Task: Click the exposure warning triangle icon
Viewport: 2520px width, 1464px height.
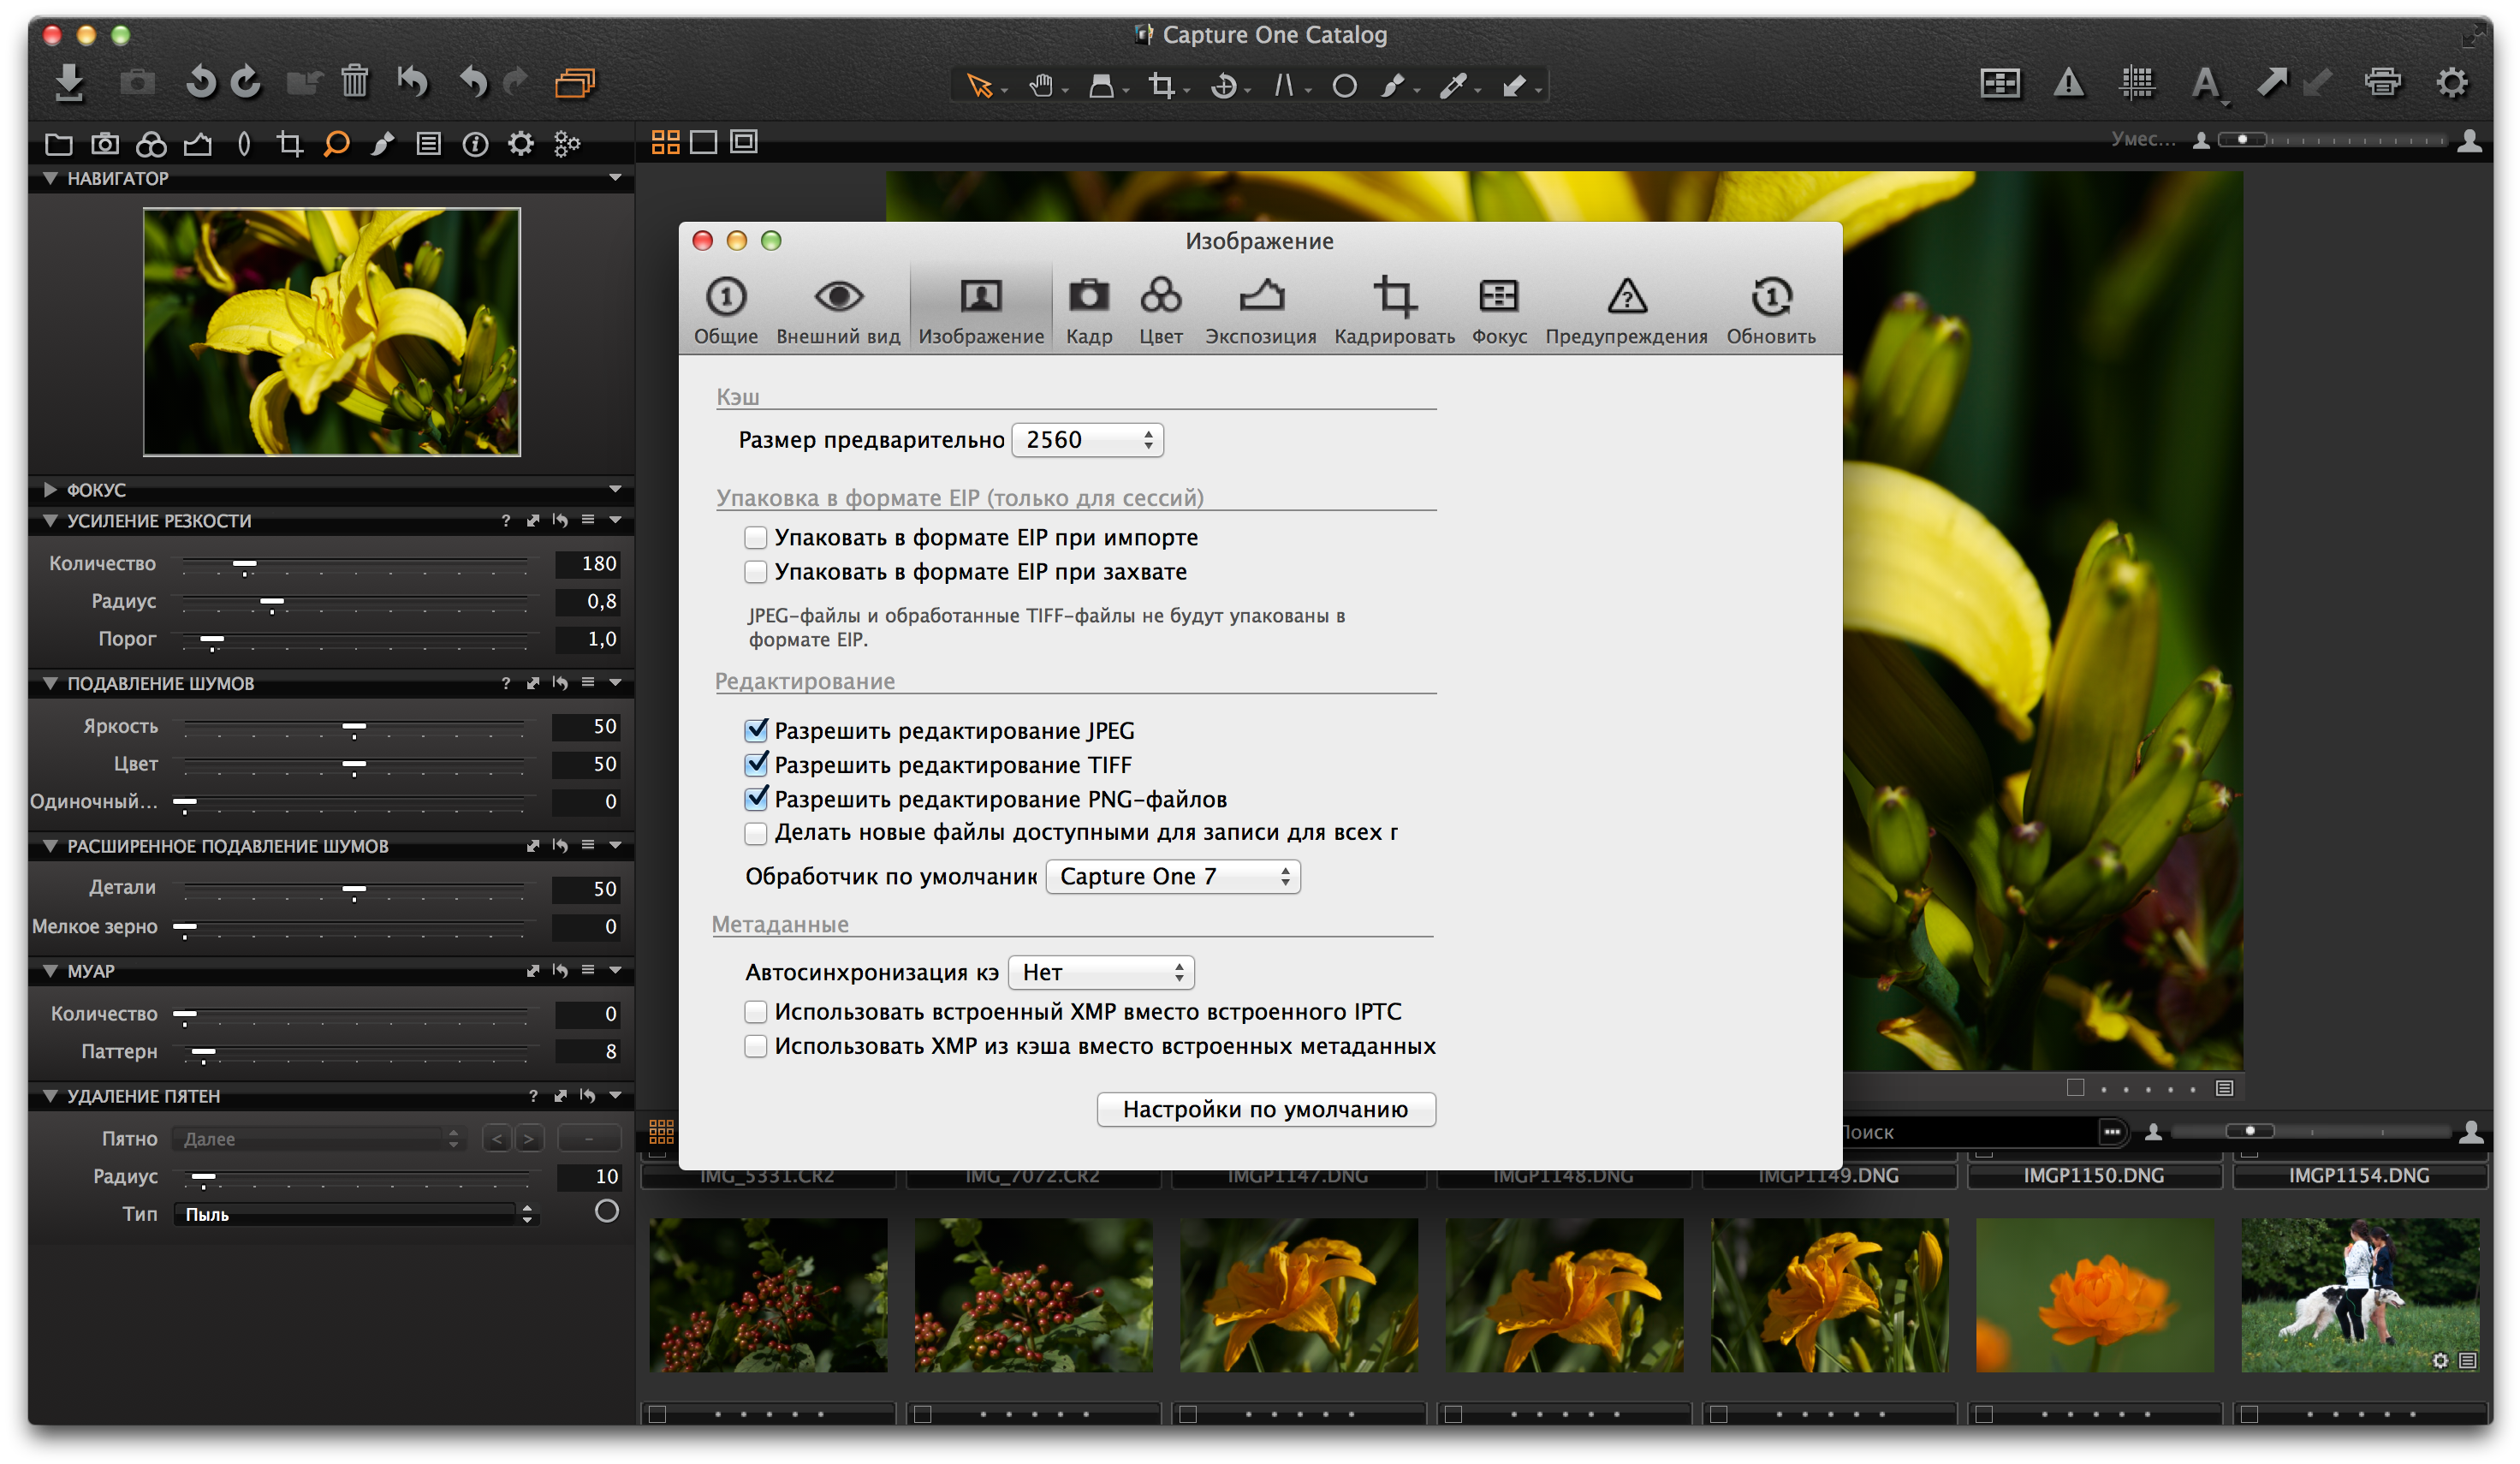Action: pos(2068,83)
